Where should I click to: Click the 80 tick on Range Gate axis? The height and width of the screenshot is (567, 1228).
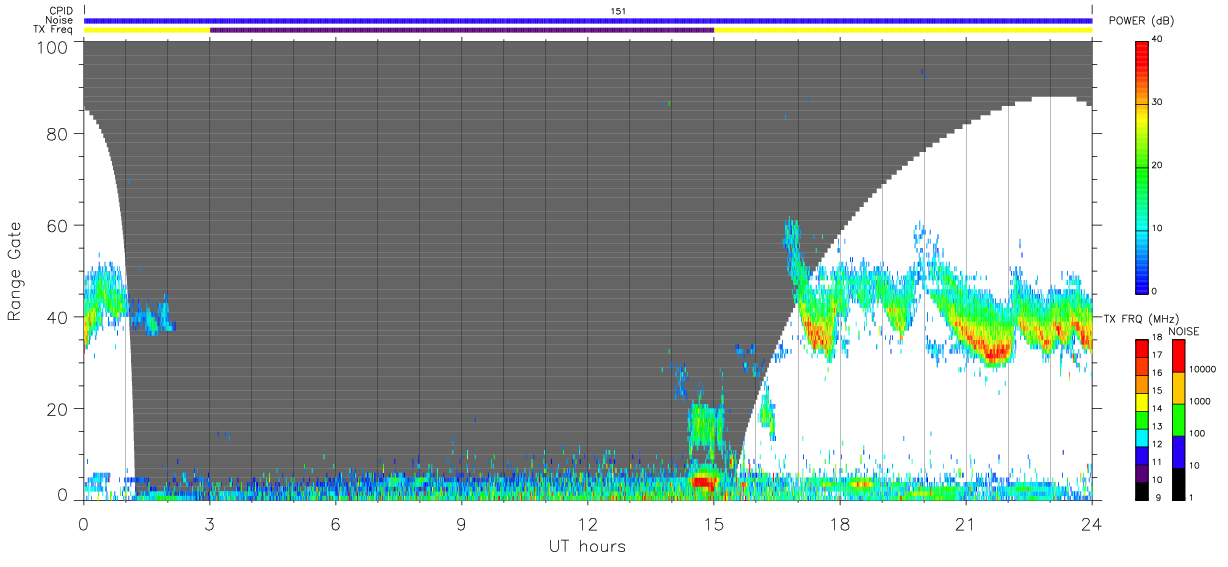59,134
